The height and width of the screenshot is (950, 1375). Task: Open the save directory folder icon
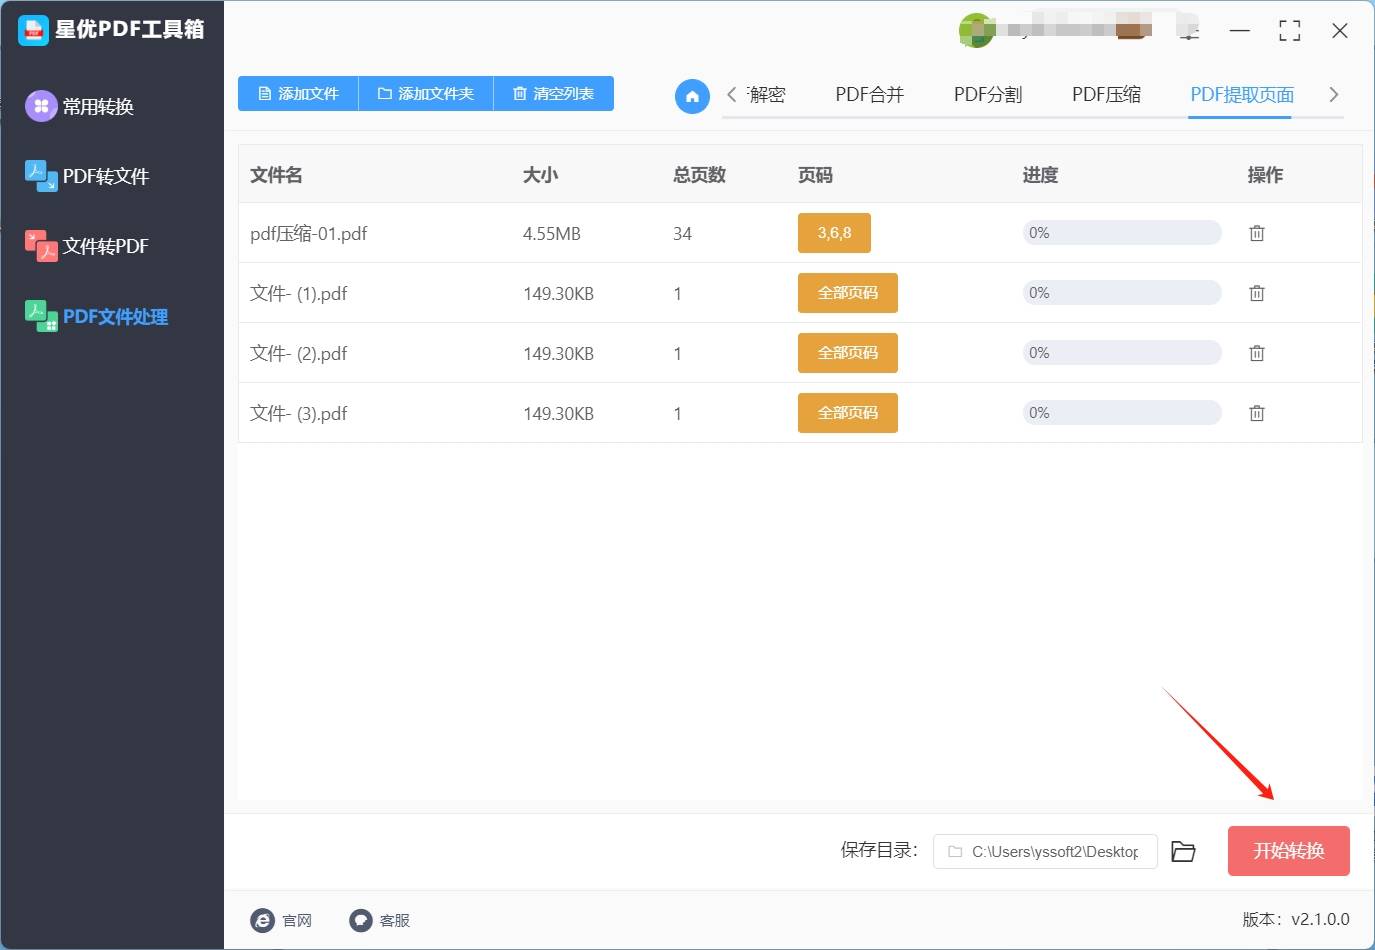[1183, 851]
